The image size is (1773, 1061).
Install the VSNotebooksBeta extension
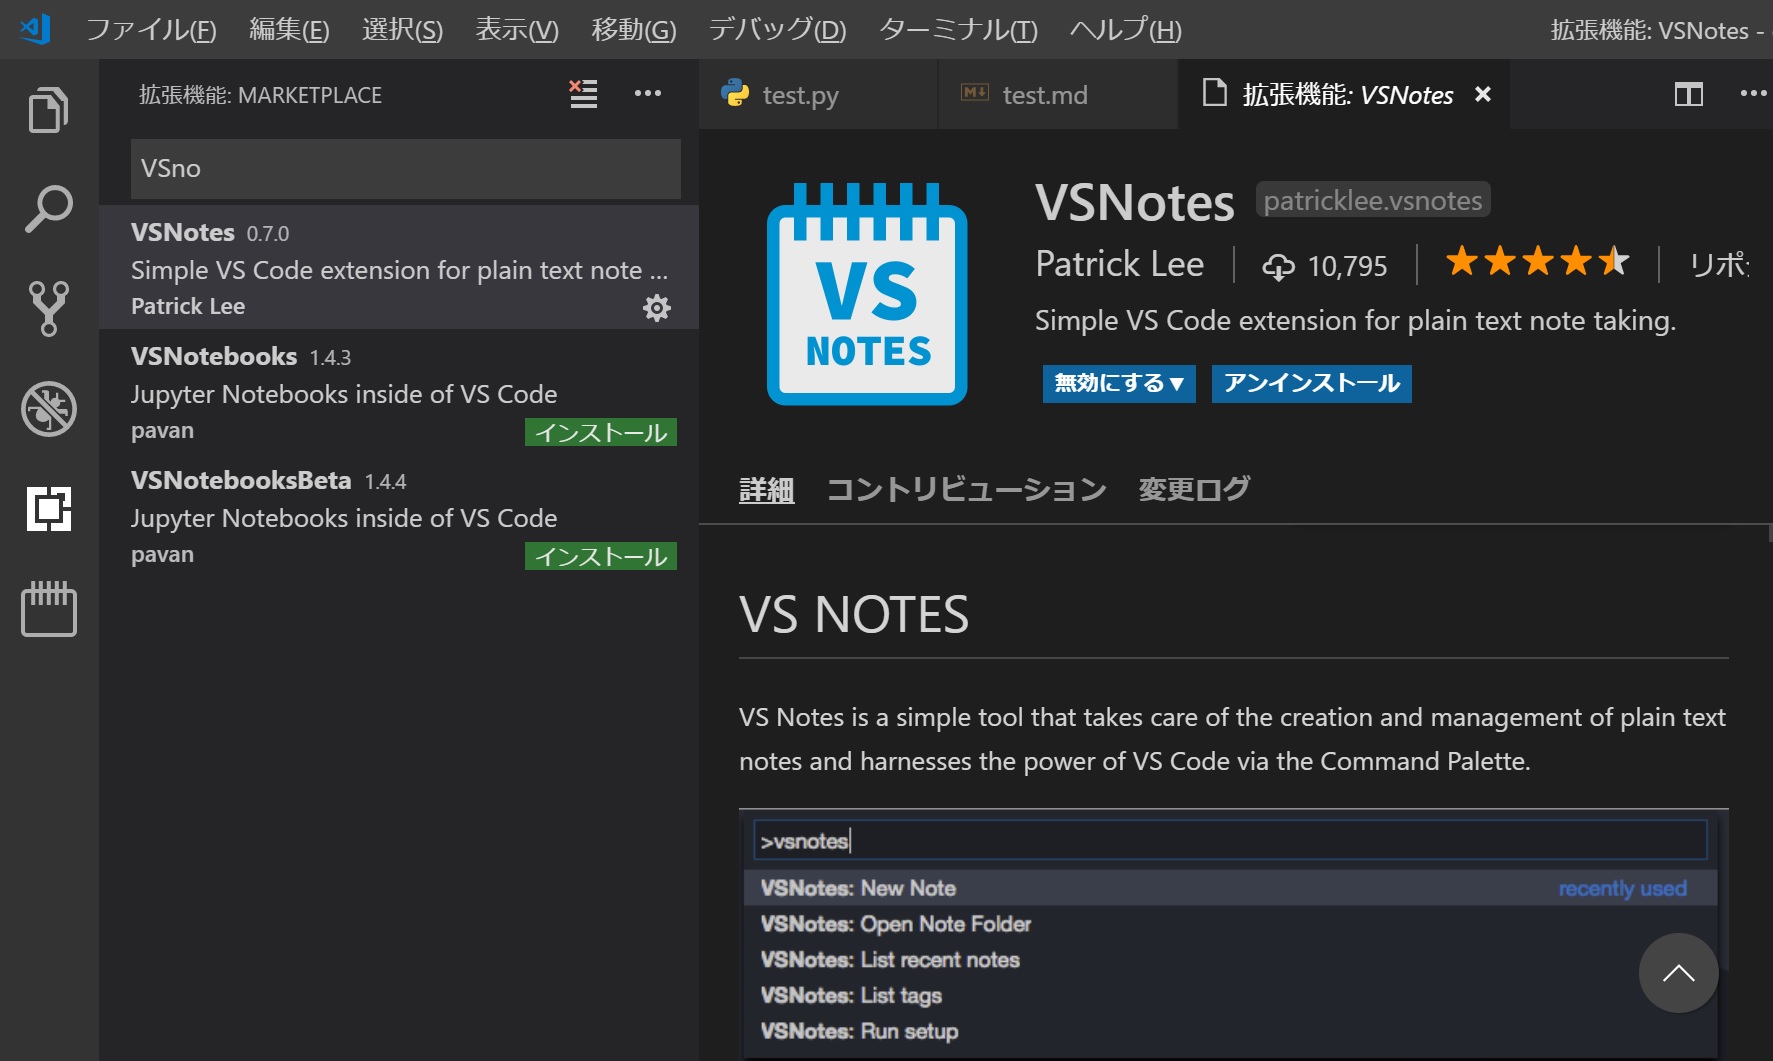pyautogui.click(x=599, y=555)
